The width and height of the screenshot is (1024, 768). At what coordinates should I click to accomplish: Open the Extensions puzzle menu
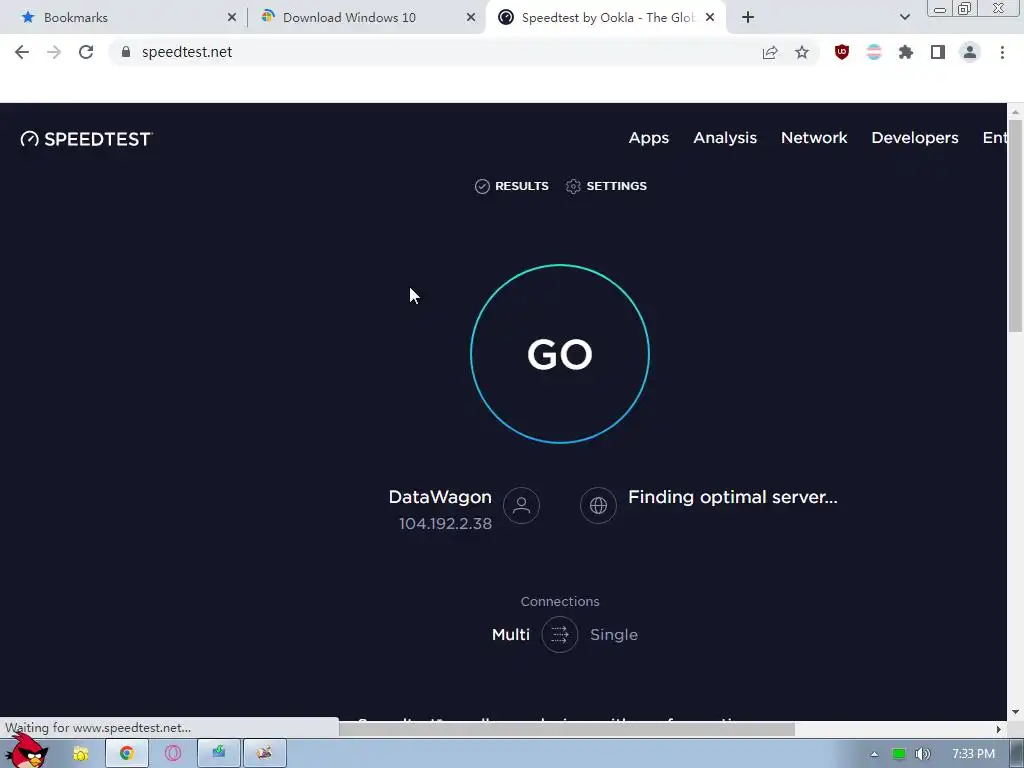click(x=906, y=52)
